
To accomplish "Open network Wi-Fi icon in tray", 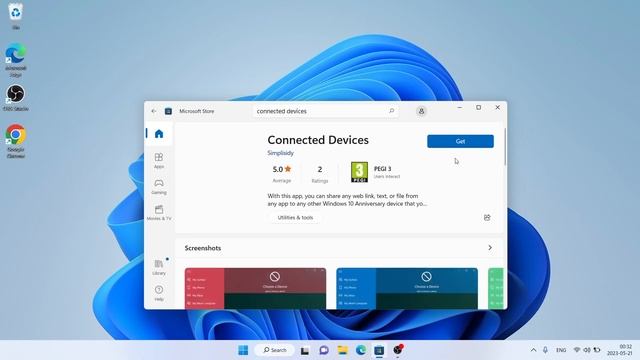I will pos(577,350).
